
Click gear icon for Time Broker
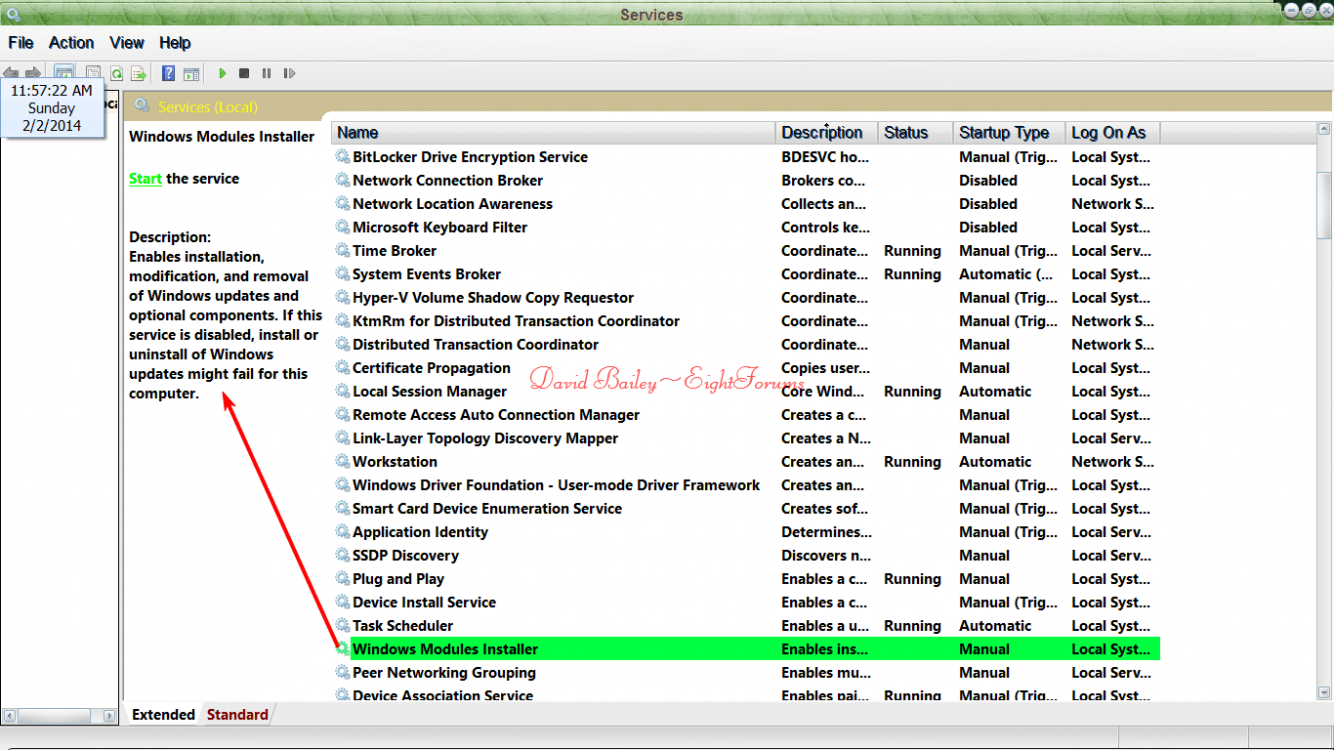point(343,251)
